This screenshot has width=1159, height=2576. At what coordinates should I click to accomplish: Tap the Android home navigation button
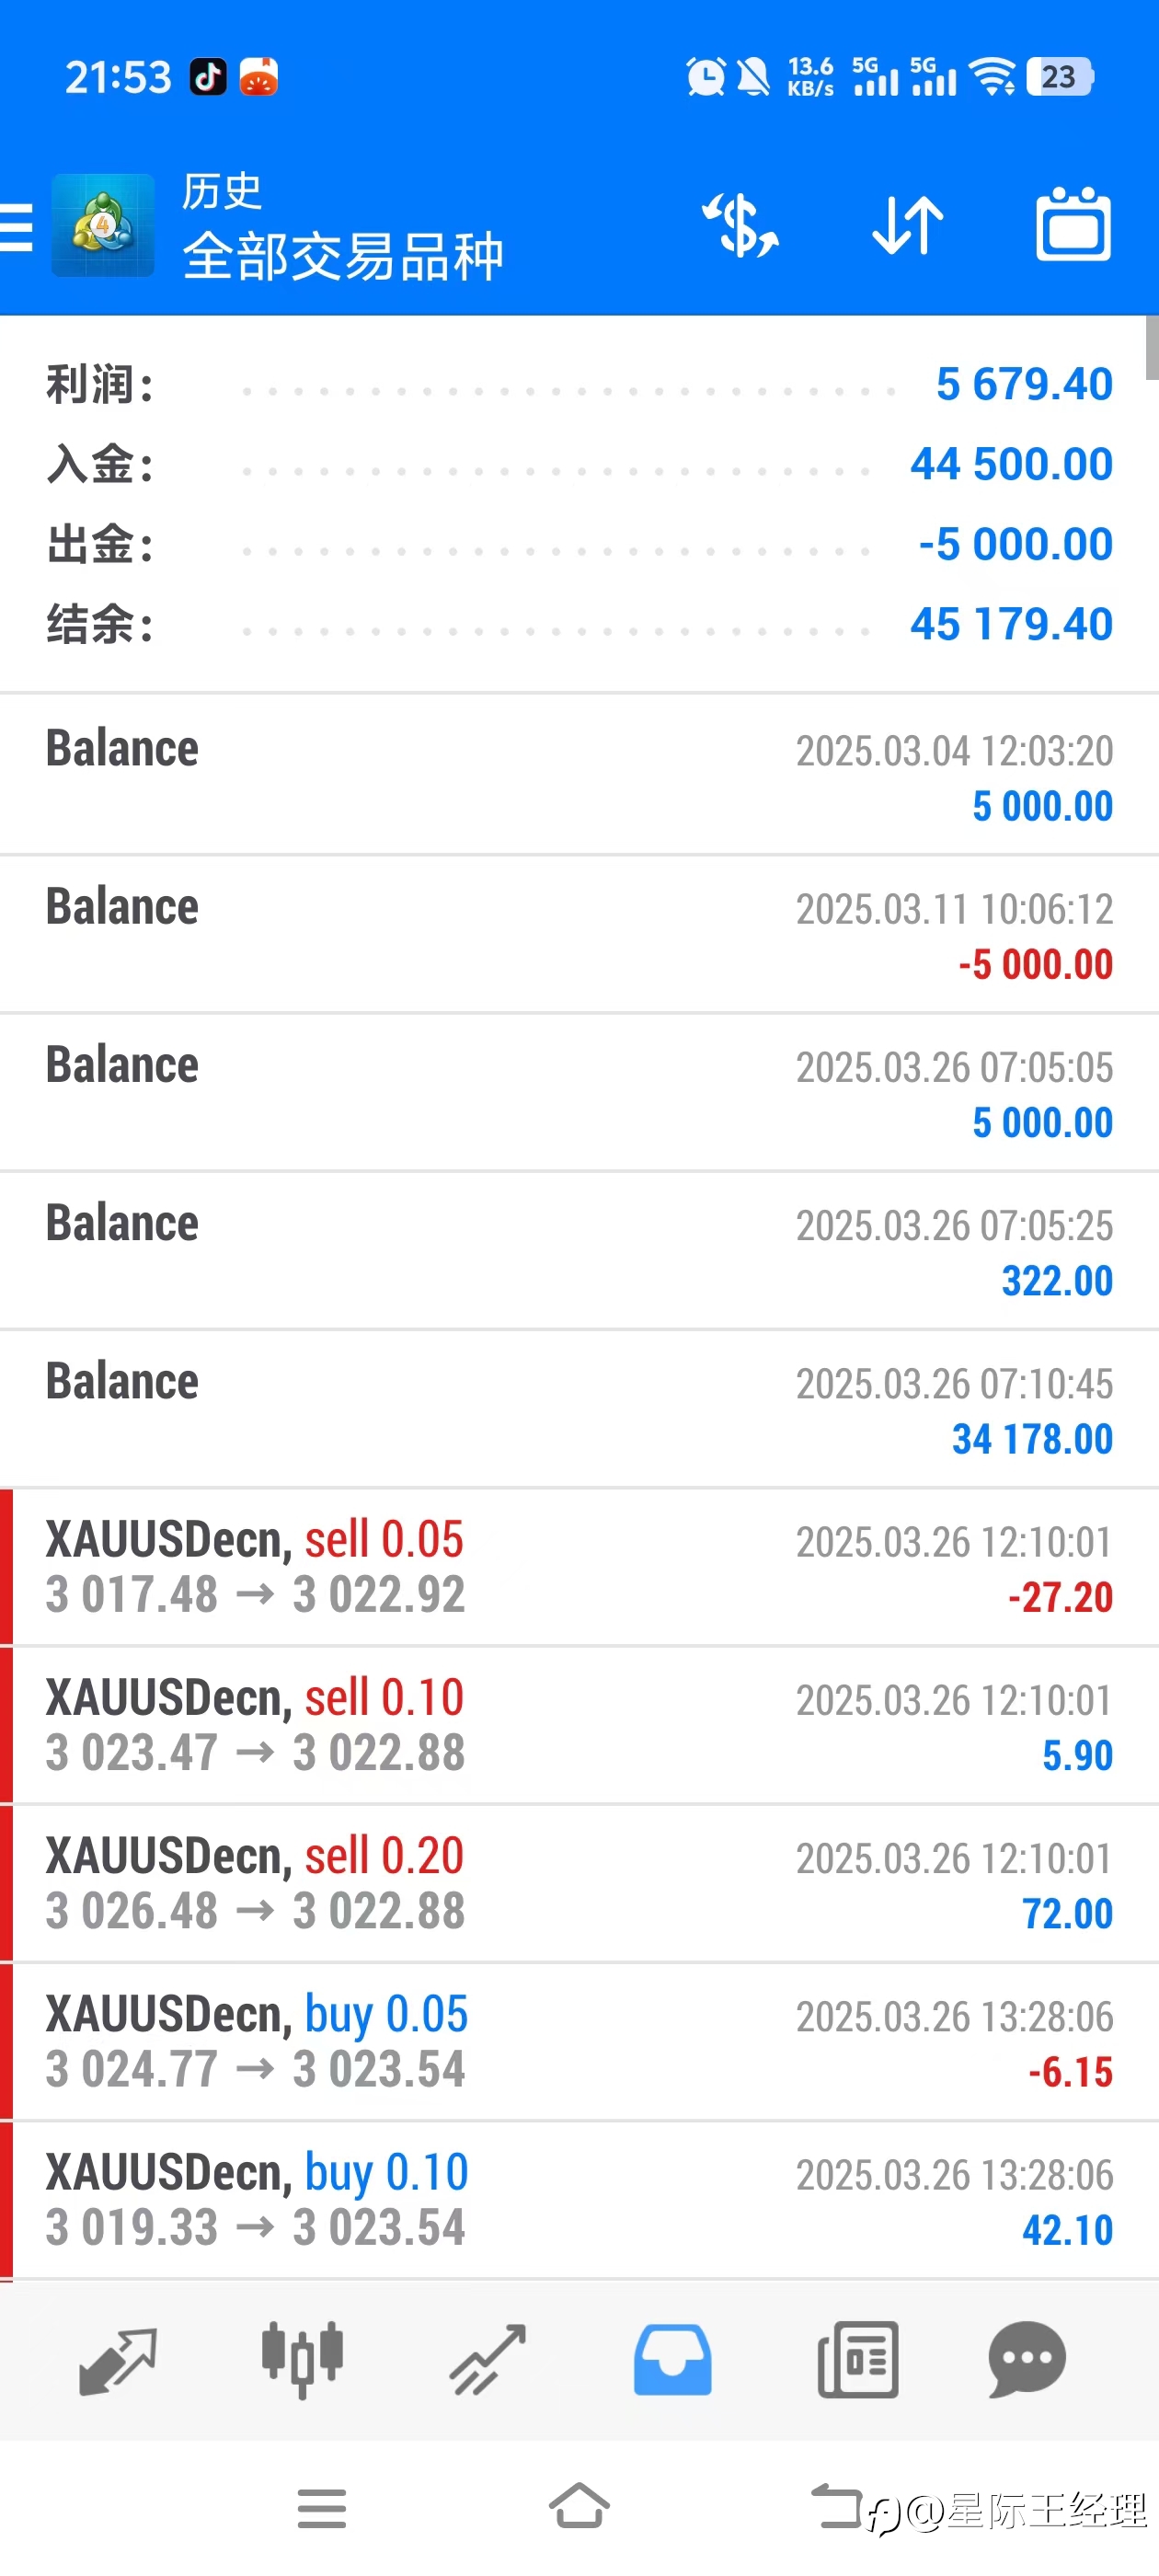[579, 2507]
